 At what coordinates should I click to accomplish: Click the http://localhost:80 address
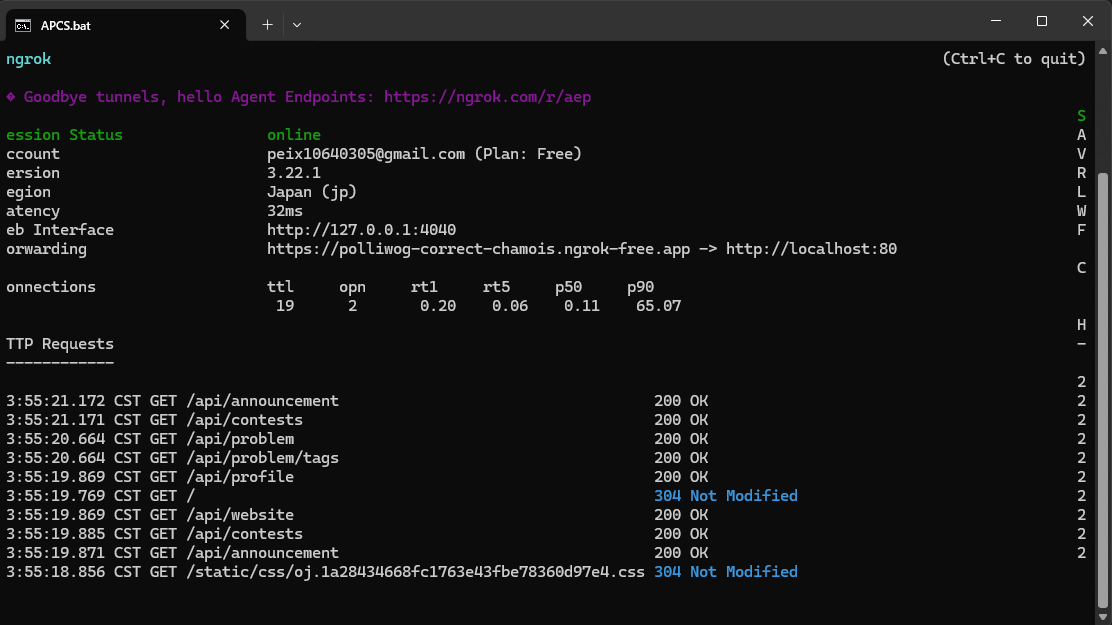pyautogui.click(x=811, y=249)
